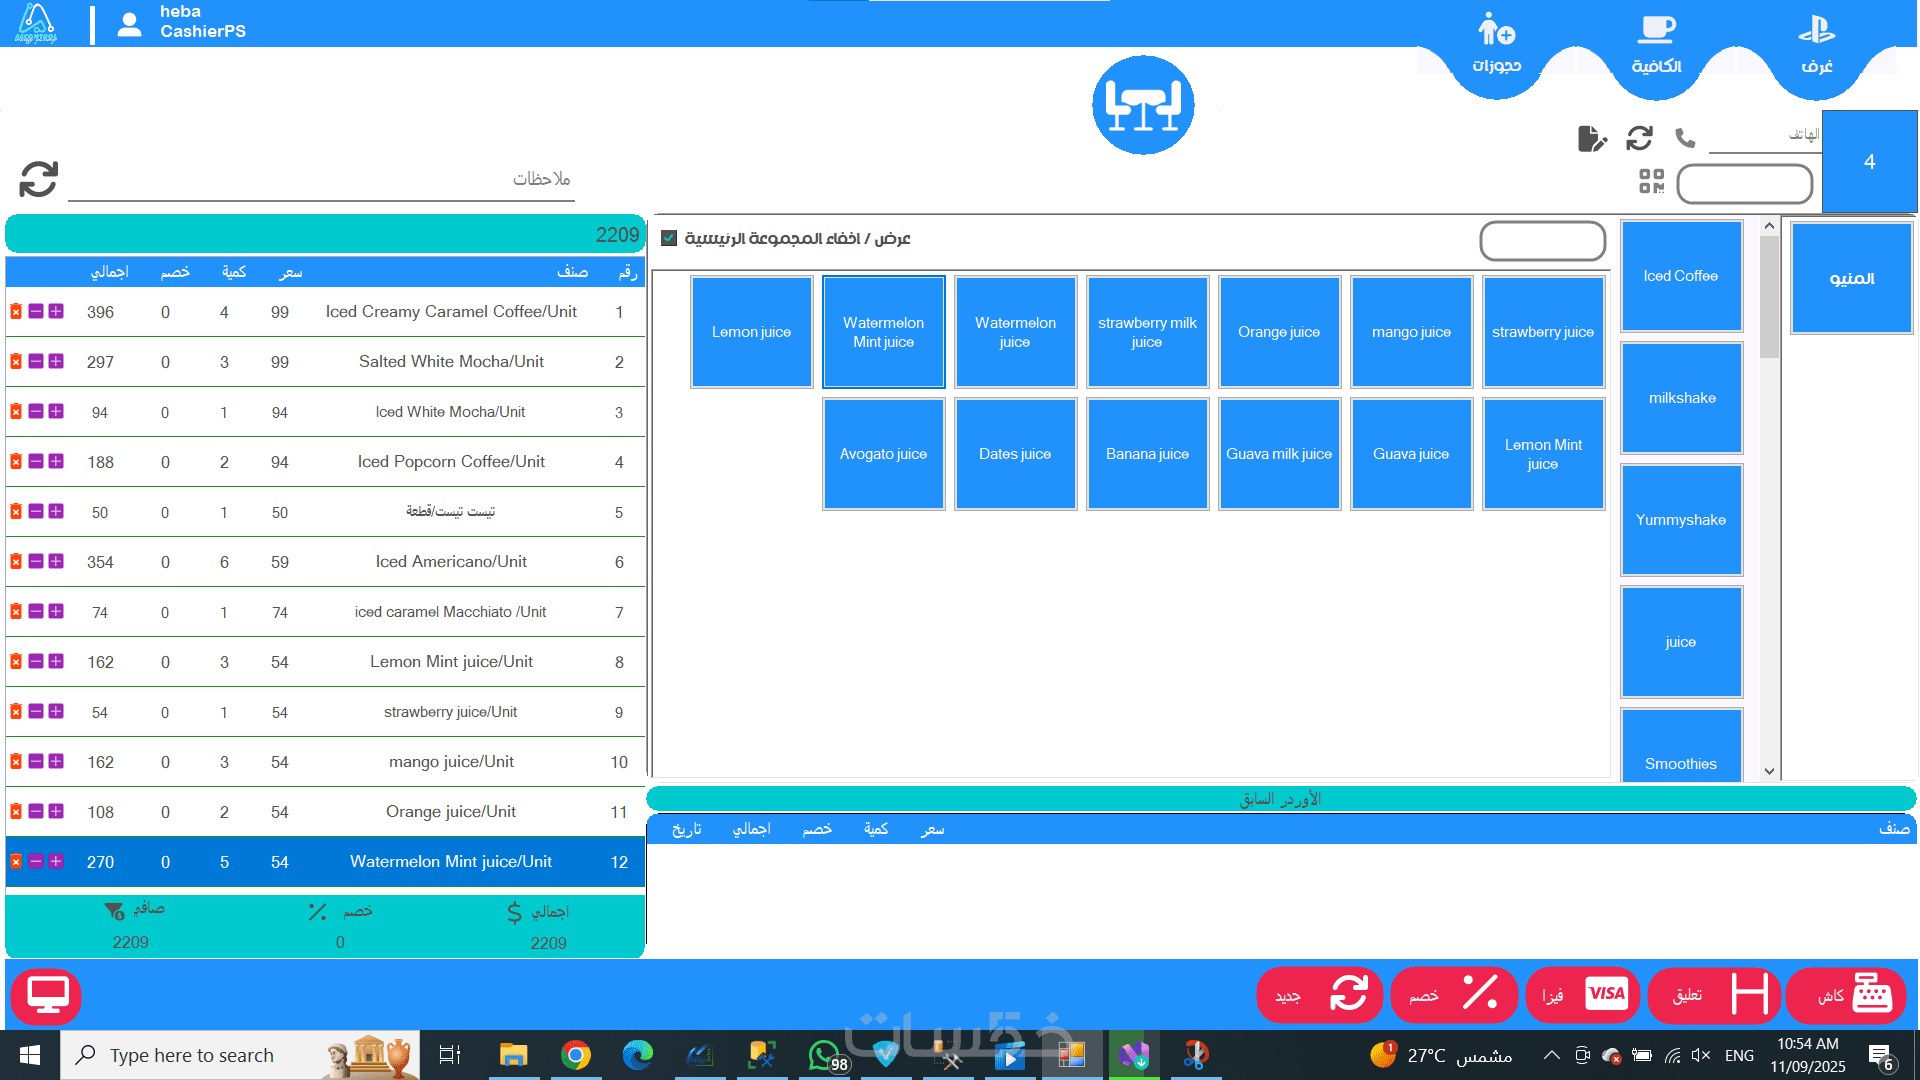Open the dining tables round icon
Image resolution: width=1920 pixels, height=1080 pixels.
(1143, 106)
